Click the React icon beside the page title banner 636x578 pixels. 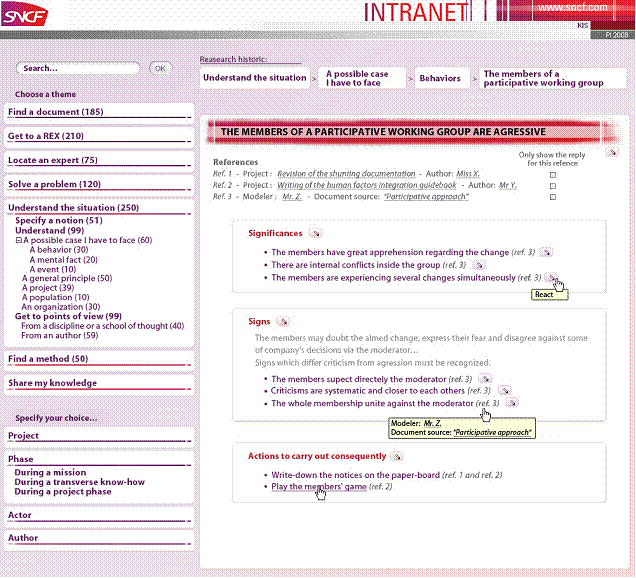(x=612, y=153)
